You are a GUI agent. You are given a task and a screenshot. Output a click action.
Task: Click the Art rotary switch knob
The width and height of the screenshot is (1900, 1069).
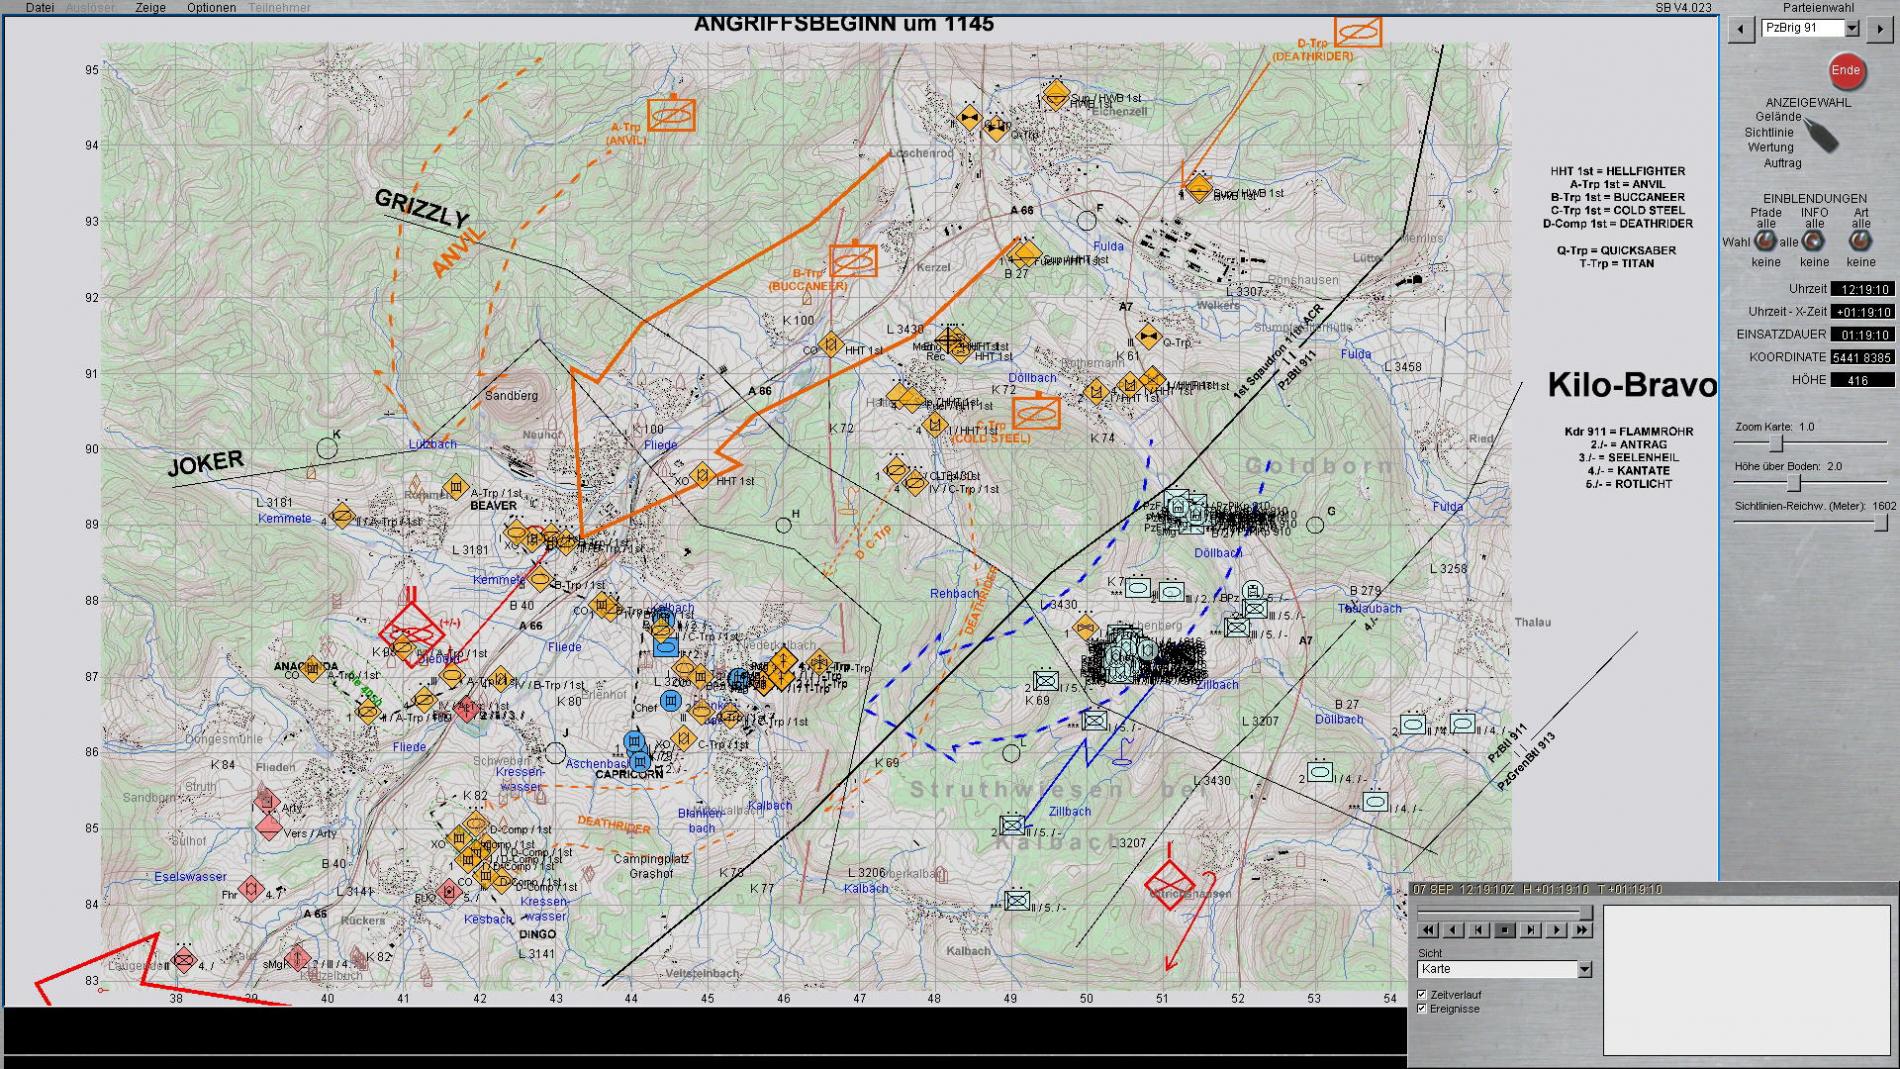click(1860, 241)
